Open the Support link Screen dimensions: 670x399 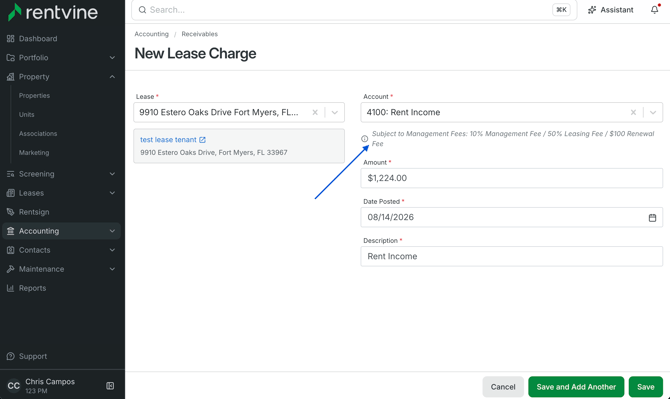coord(33,356)
